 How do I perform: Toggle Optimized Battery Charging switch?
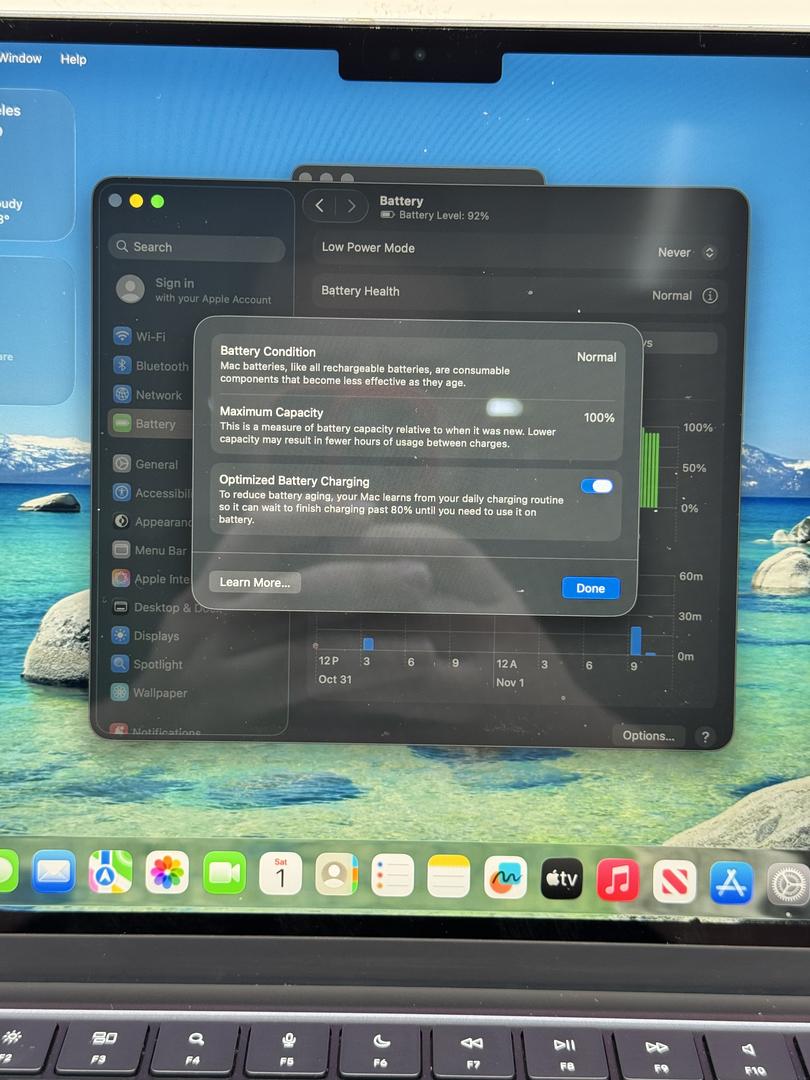click(x=597, y=486)
